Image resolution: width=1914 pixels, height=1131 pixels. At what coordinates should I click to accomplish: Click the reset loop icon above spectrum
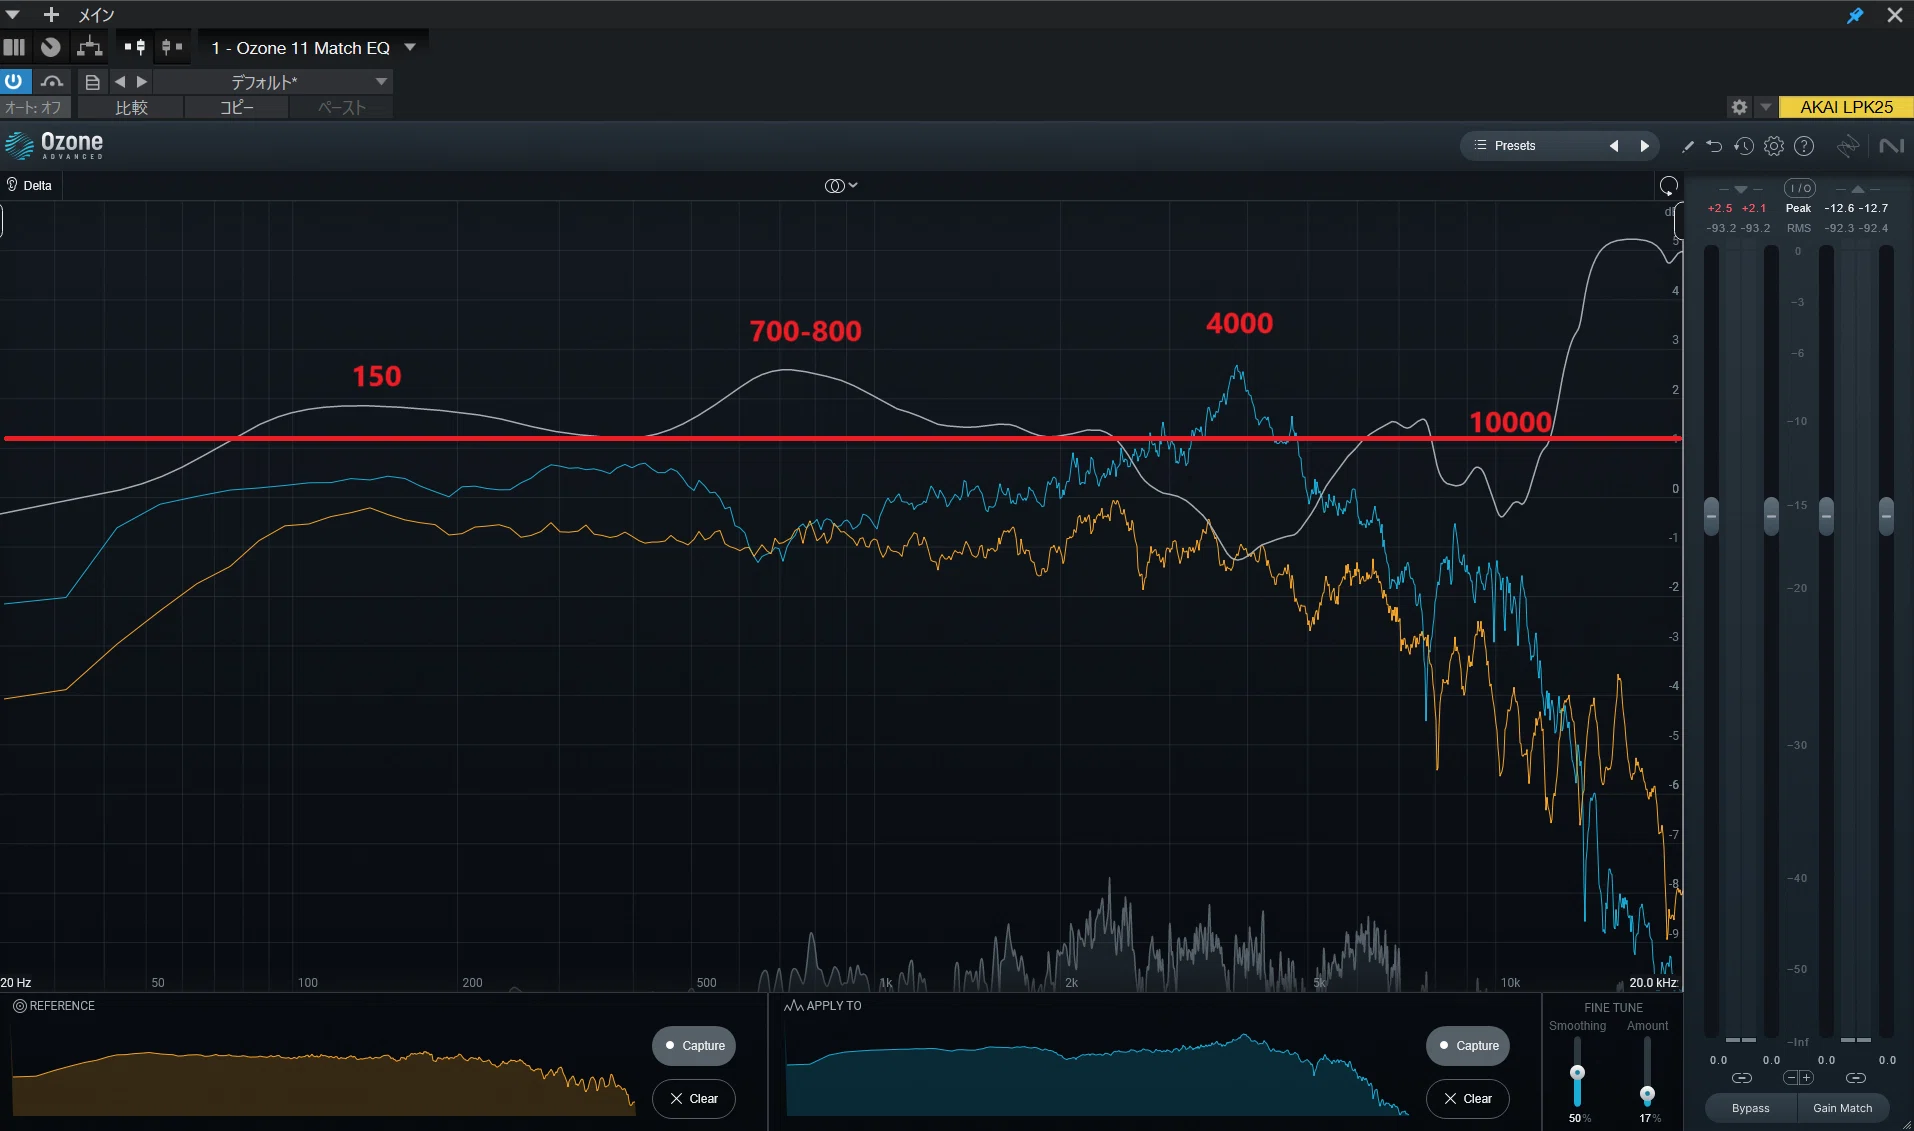click(1668, 186)
